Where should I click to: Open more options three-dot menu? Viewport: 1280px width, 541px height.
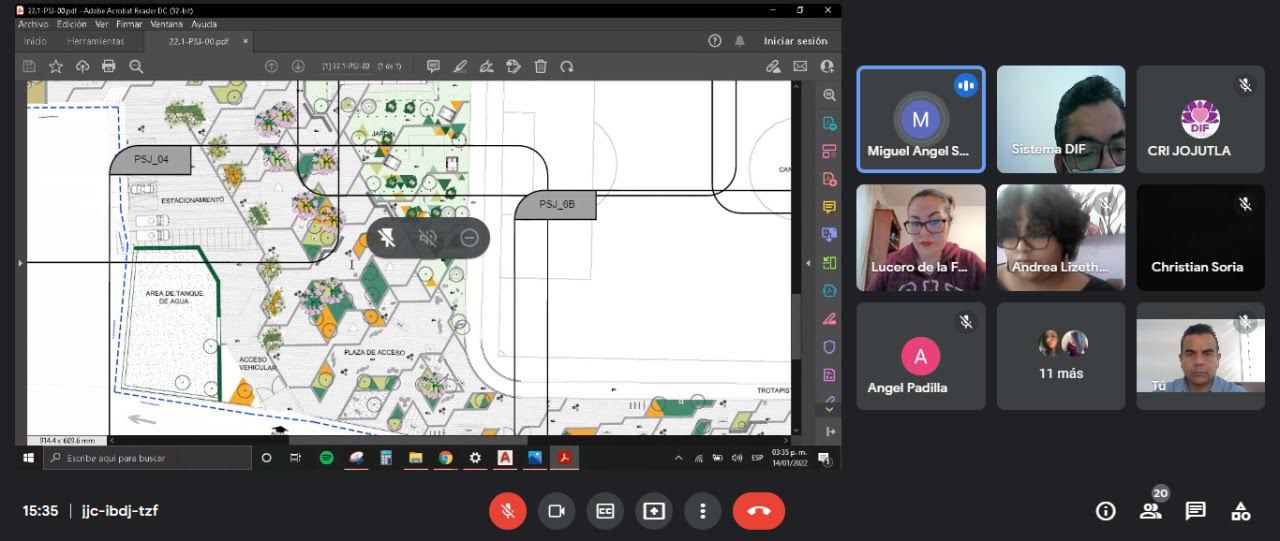coord(703,511)
